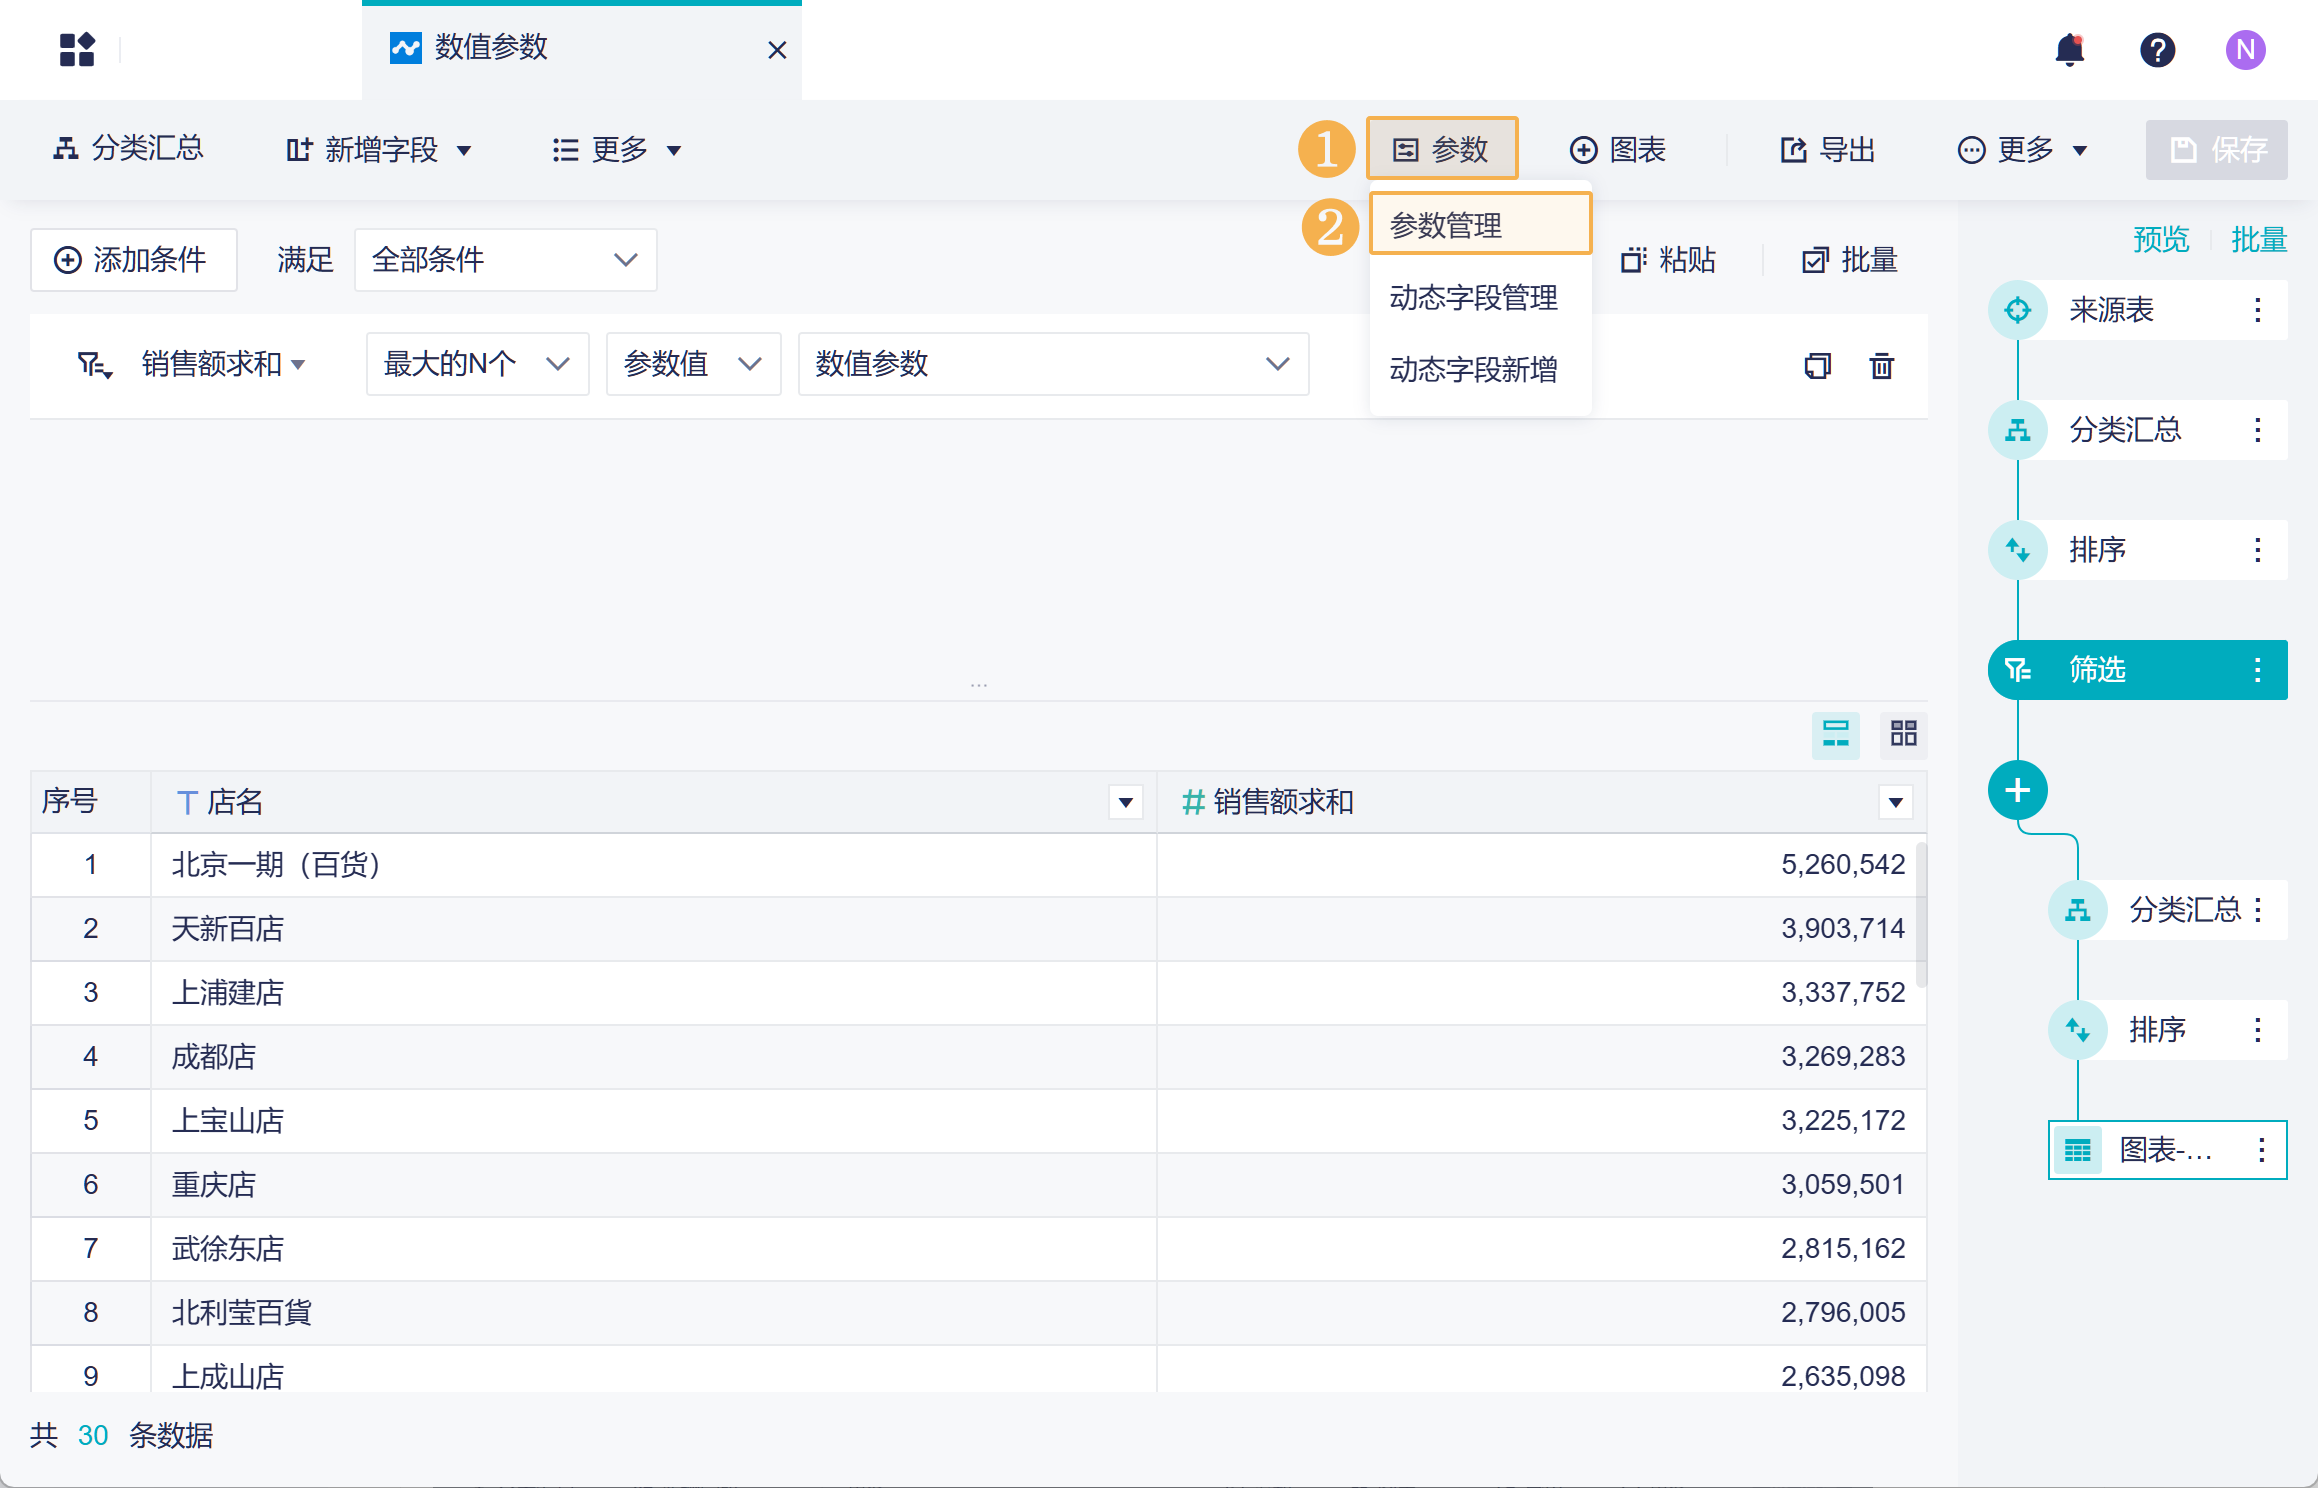2318x1488 pixels.
Task: Open the help question mark icon
Action: pos(2157,49)
